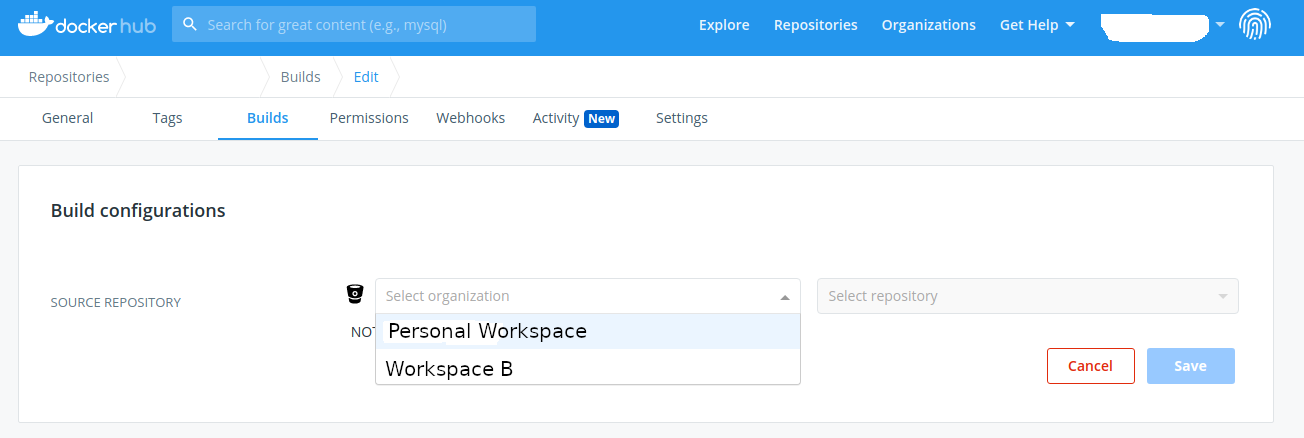Click the Save button

tap(1190, 366)
